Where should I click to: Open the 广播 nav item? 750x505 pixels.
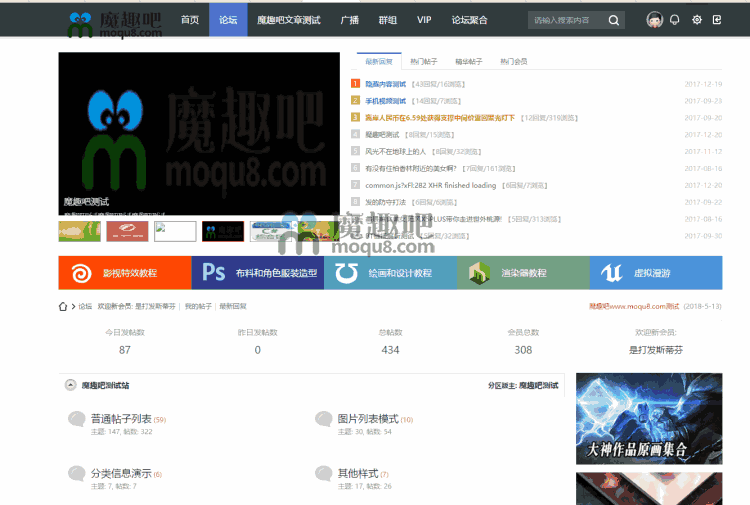(x=350, y=20)
